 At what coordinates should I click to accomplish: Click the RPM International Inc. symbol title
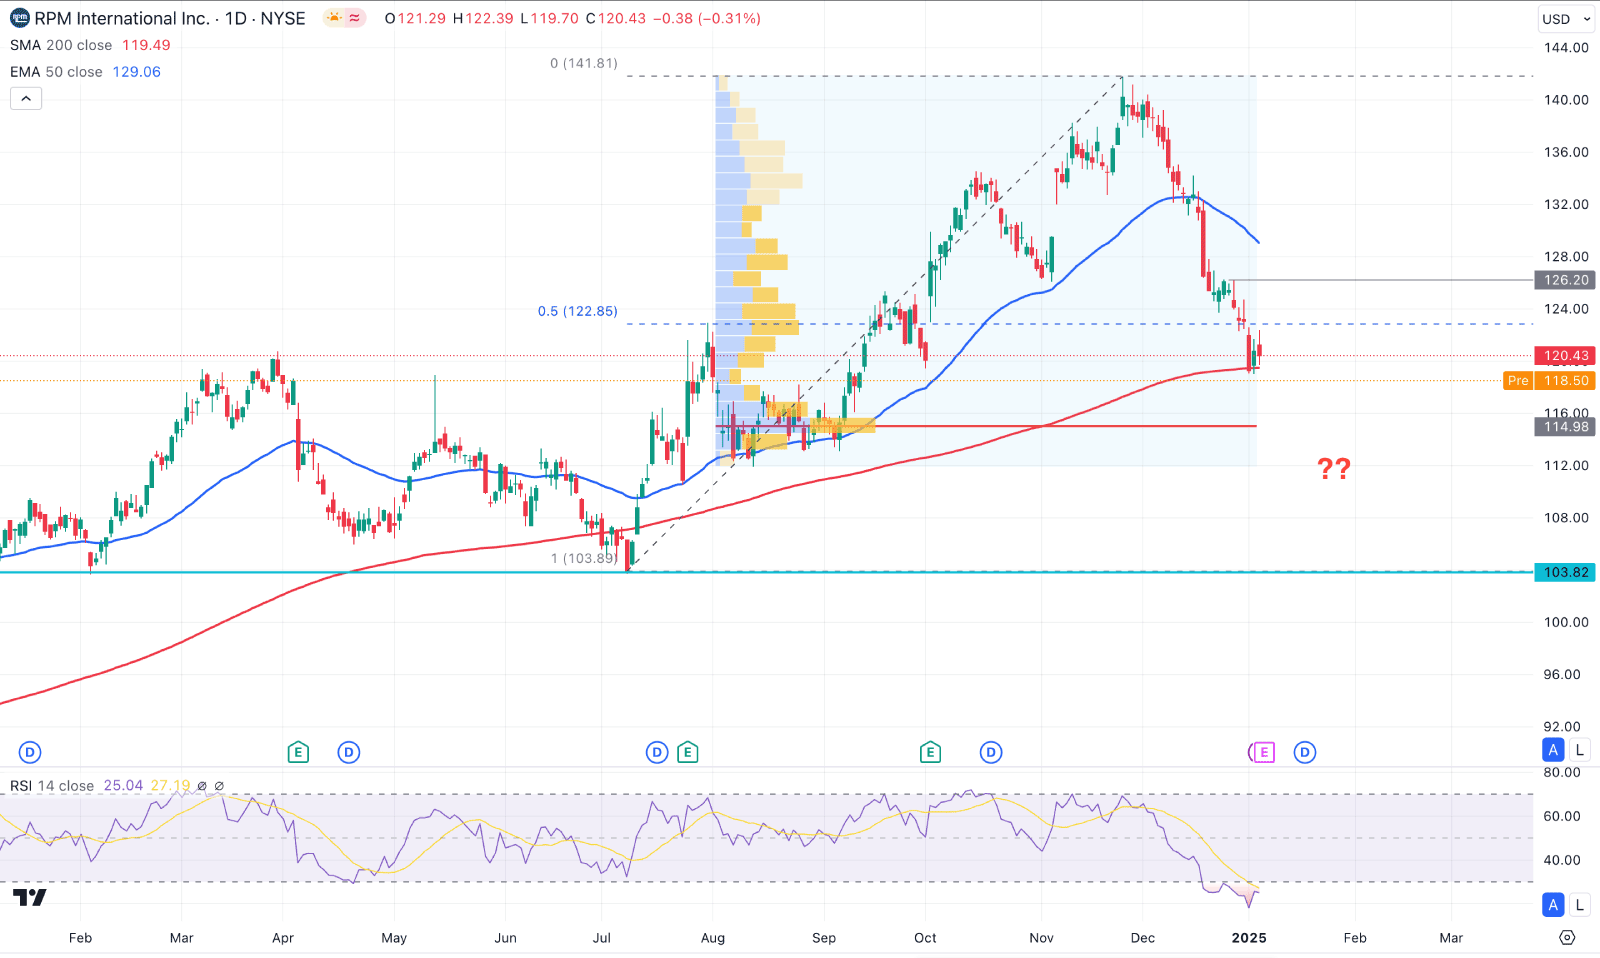pos(122,18)
